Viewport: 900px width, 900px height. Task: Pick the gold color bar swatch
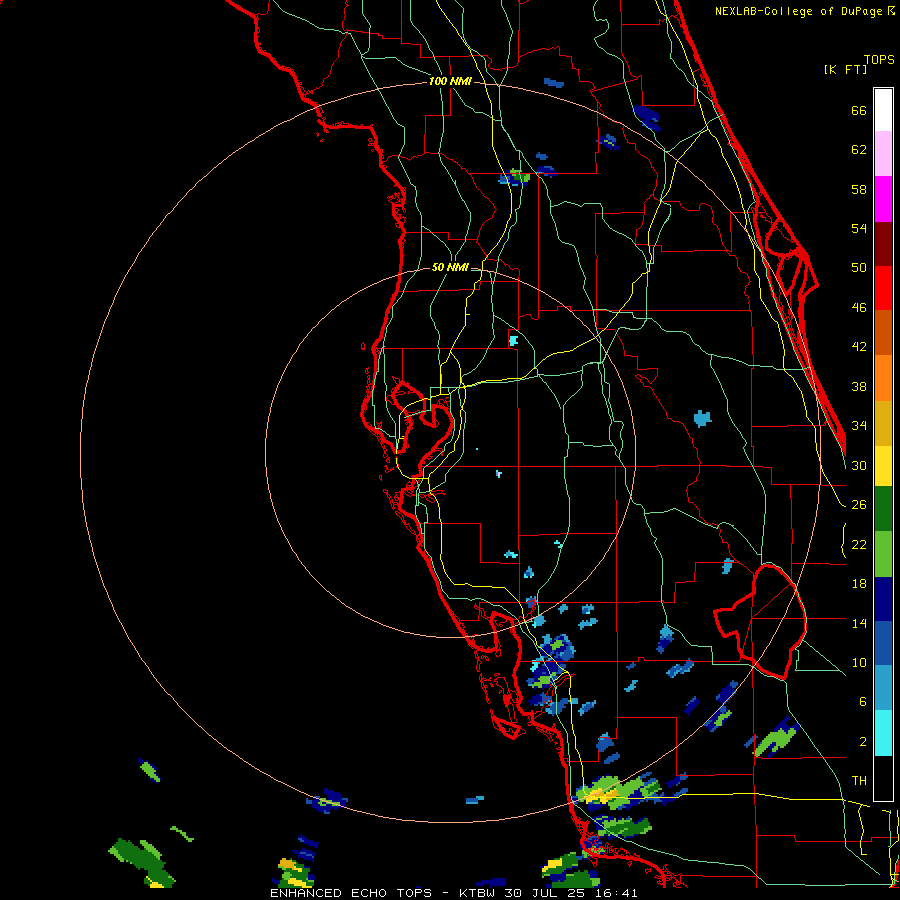pyautogui.click(x=883, y=423)
